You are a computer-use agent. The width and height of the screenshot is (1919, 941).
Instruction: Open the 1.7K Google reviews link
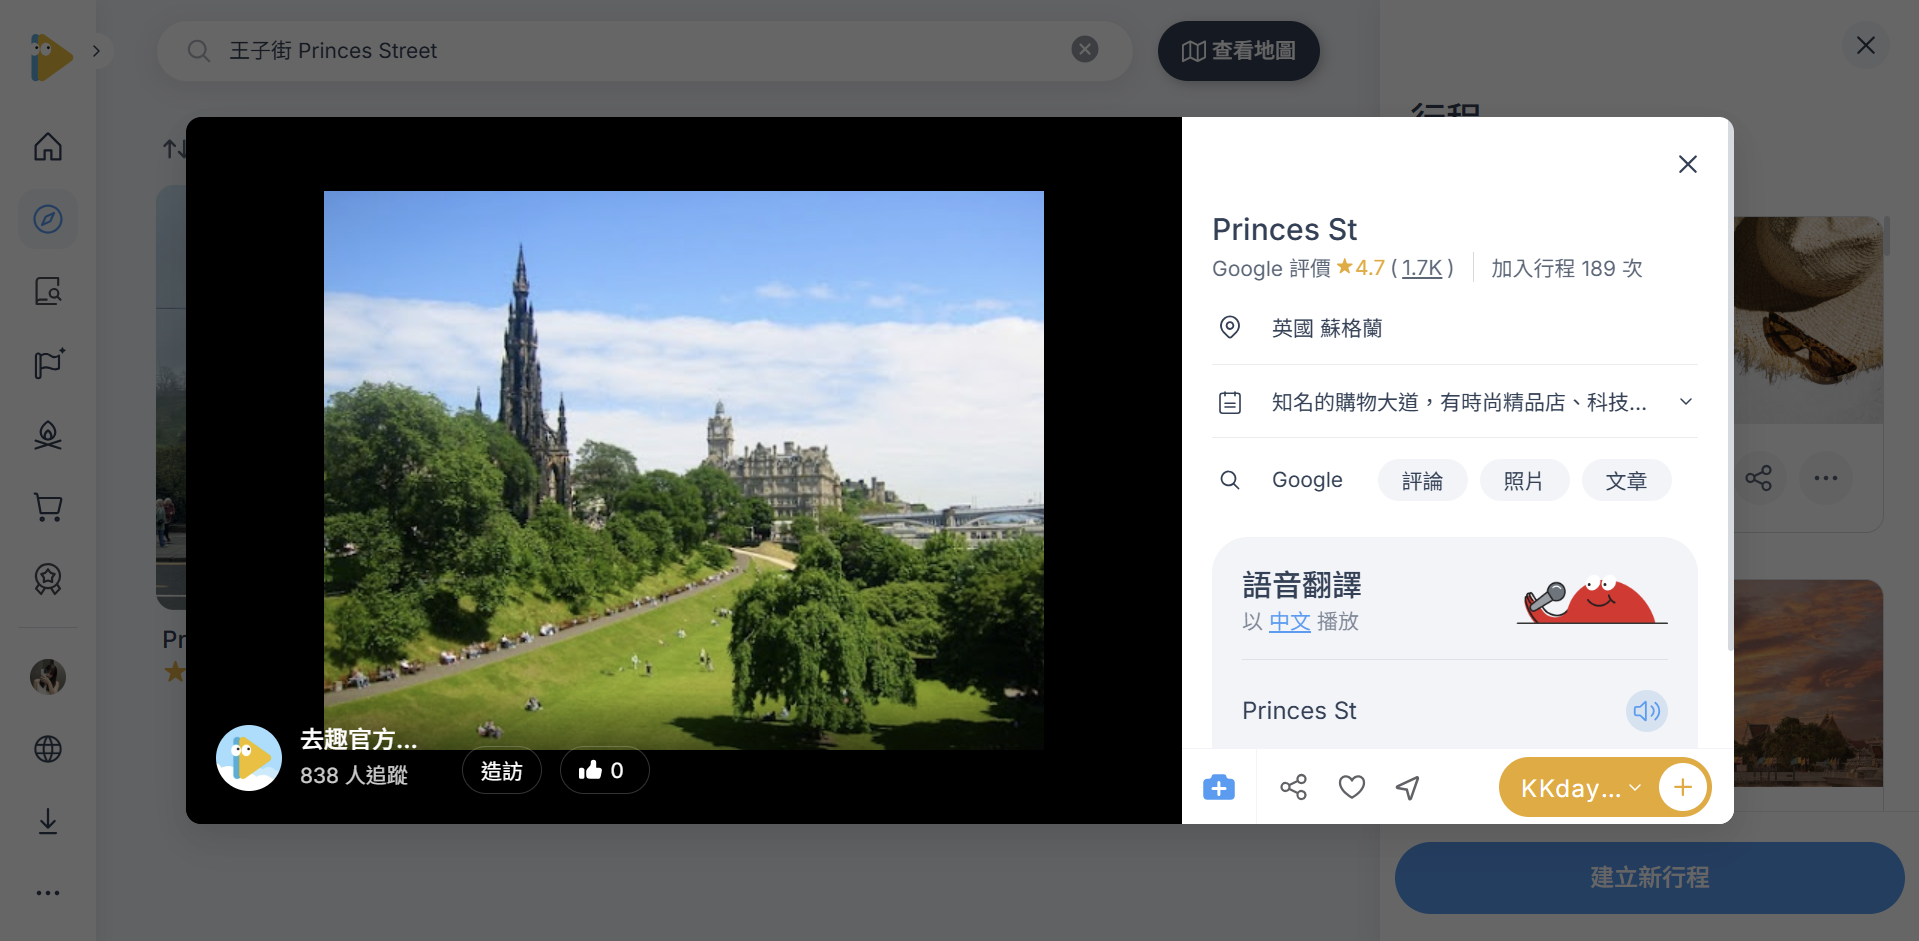tap(1421, 268)
